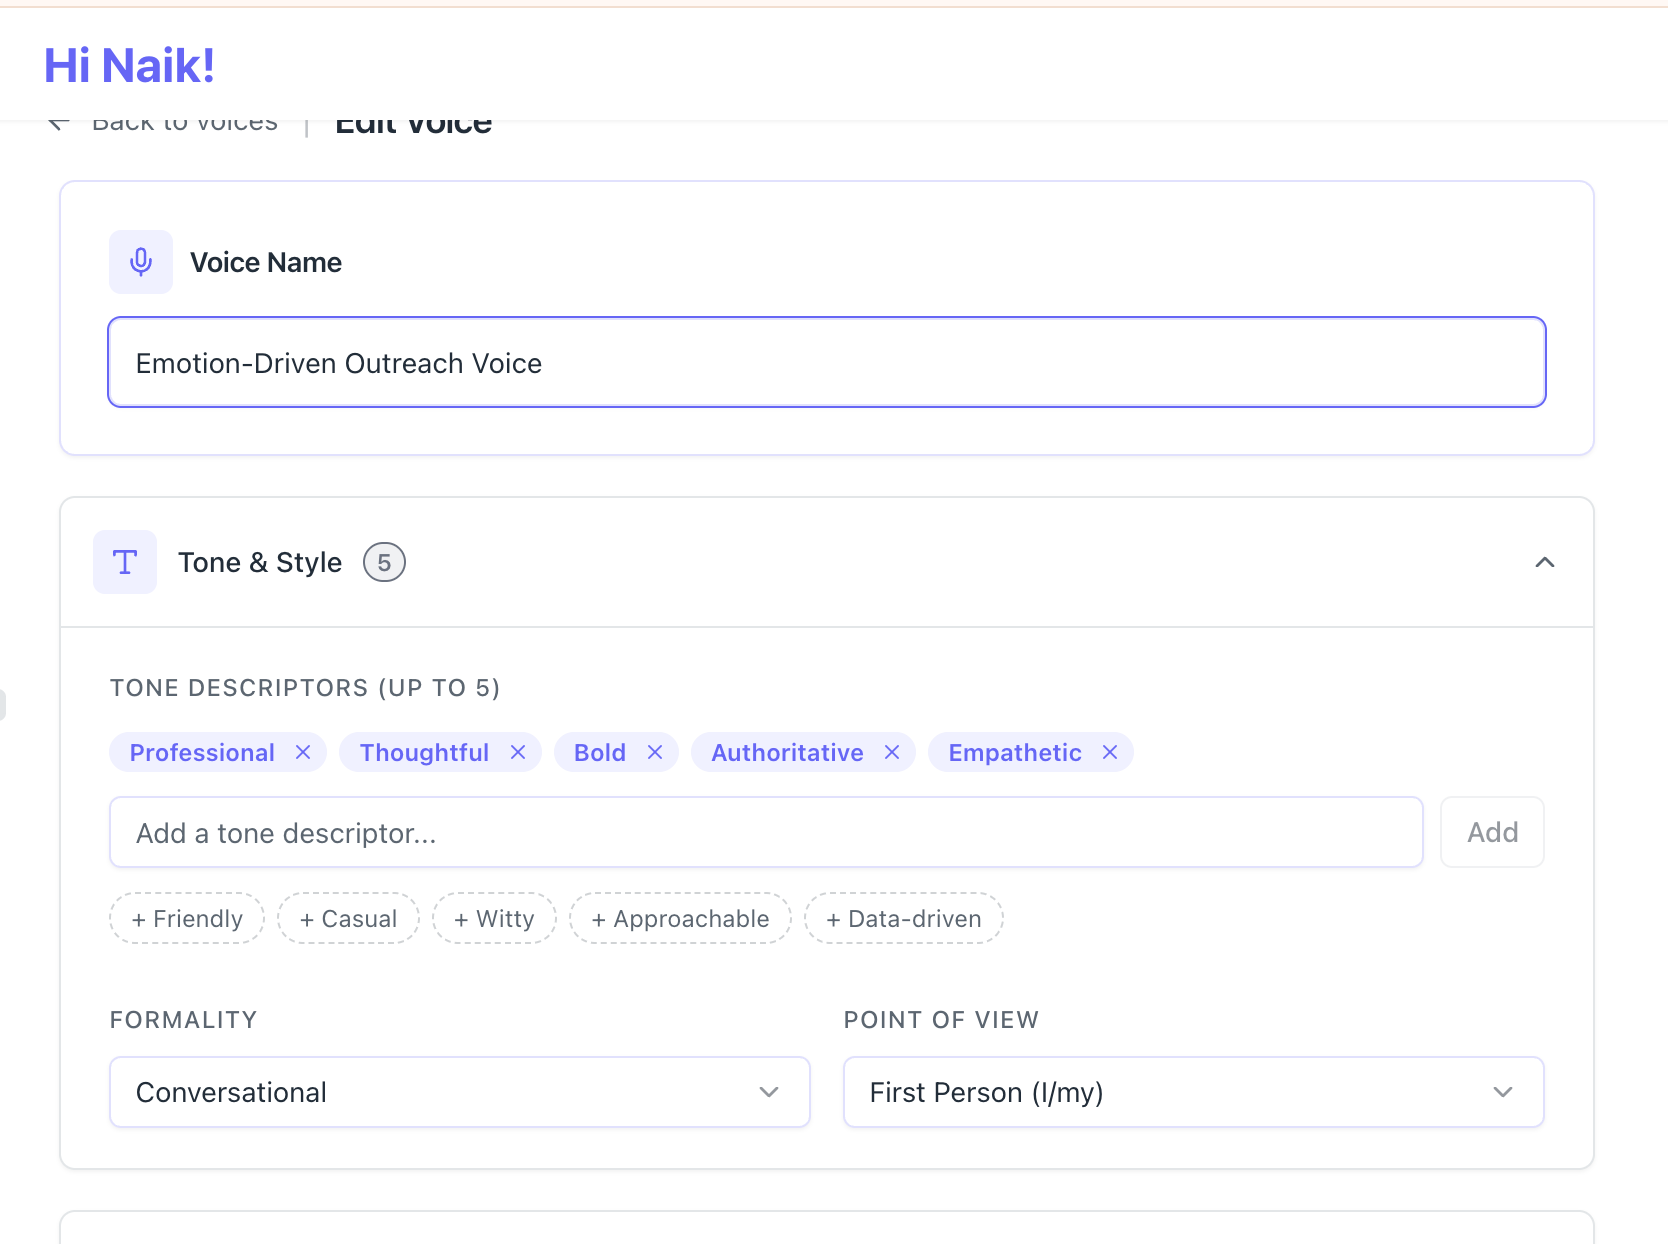Remove the Empathetic tone tag
The image size is (1668, 1244).
tap(1110, 752)
